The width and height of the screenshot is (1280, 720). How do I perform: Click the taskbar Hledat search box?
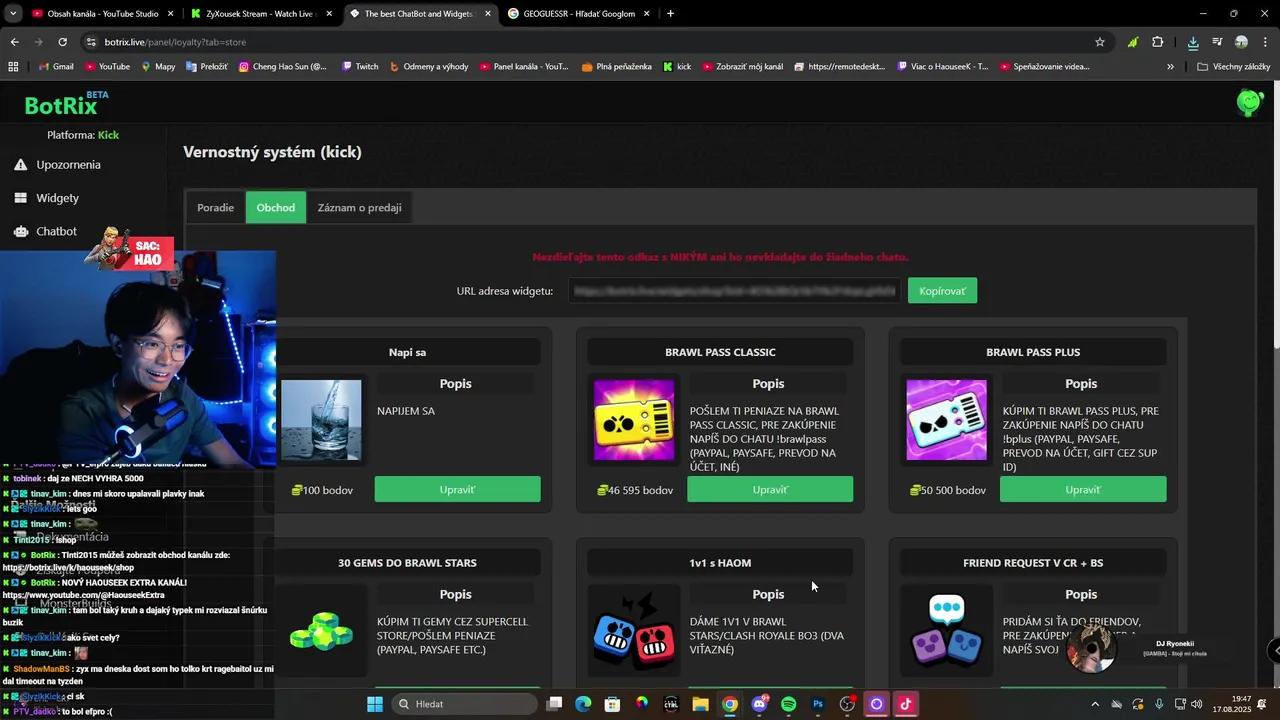pos(464,704)
